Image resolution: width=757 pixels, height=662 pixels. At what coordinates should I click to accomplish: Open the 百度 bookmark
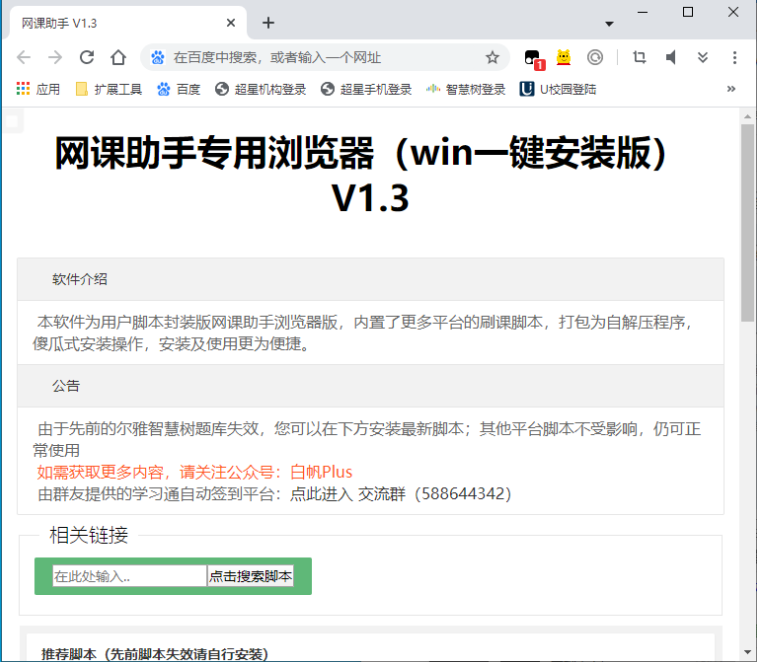point(178,89)
